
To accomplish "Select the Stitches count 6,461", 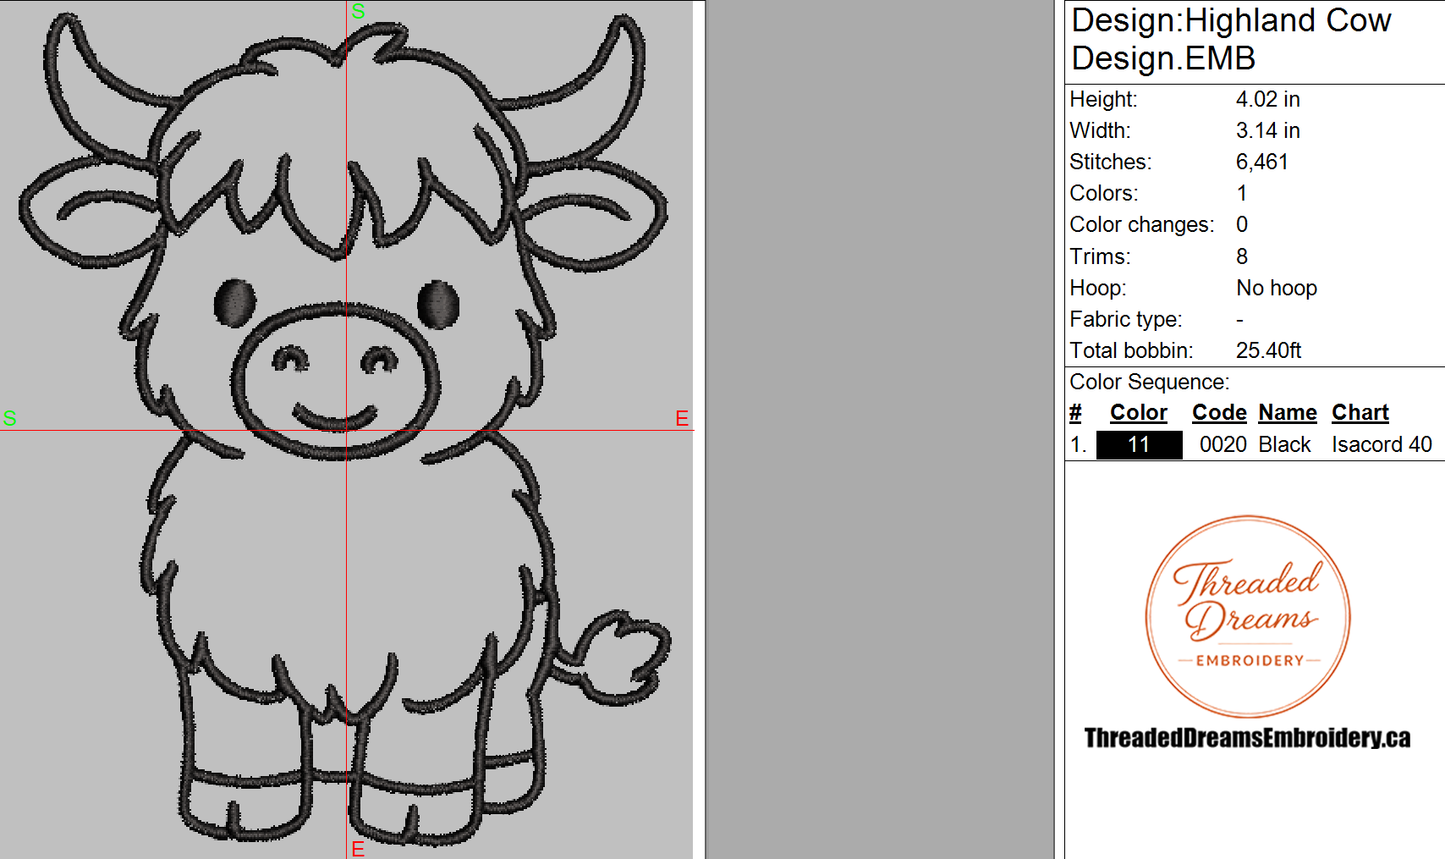I will pos(1262,162).
